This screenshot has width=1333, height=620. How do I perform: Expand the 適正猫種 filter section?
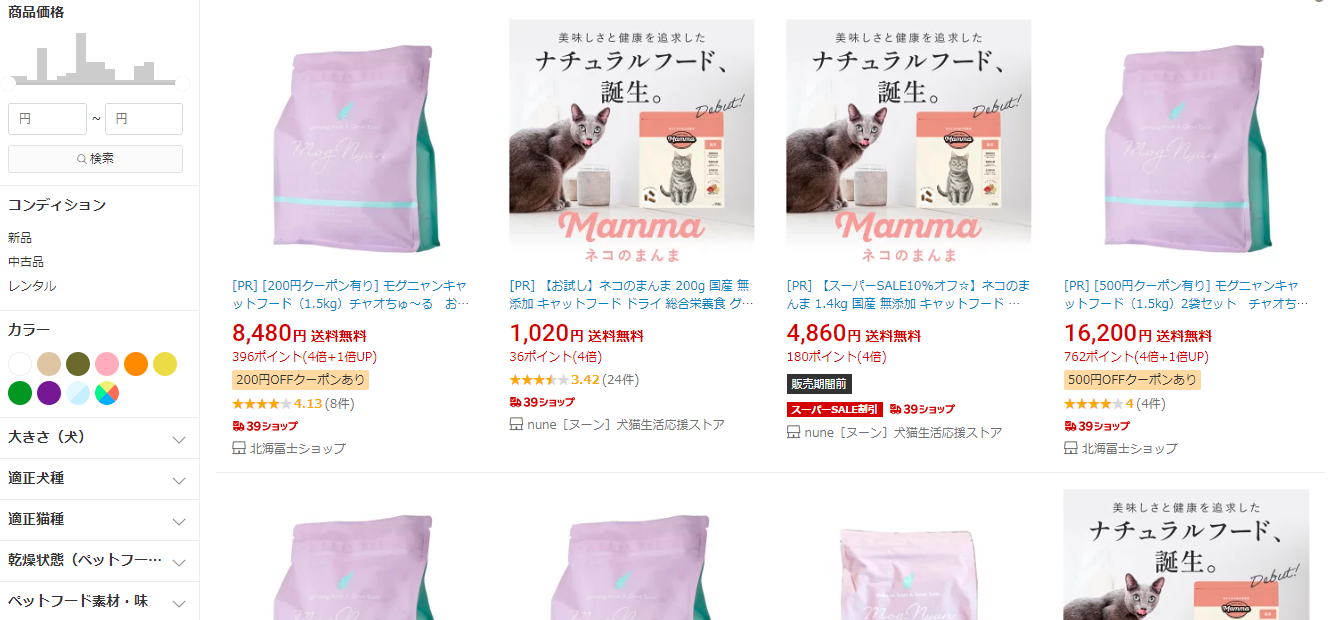coord(99,520)
